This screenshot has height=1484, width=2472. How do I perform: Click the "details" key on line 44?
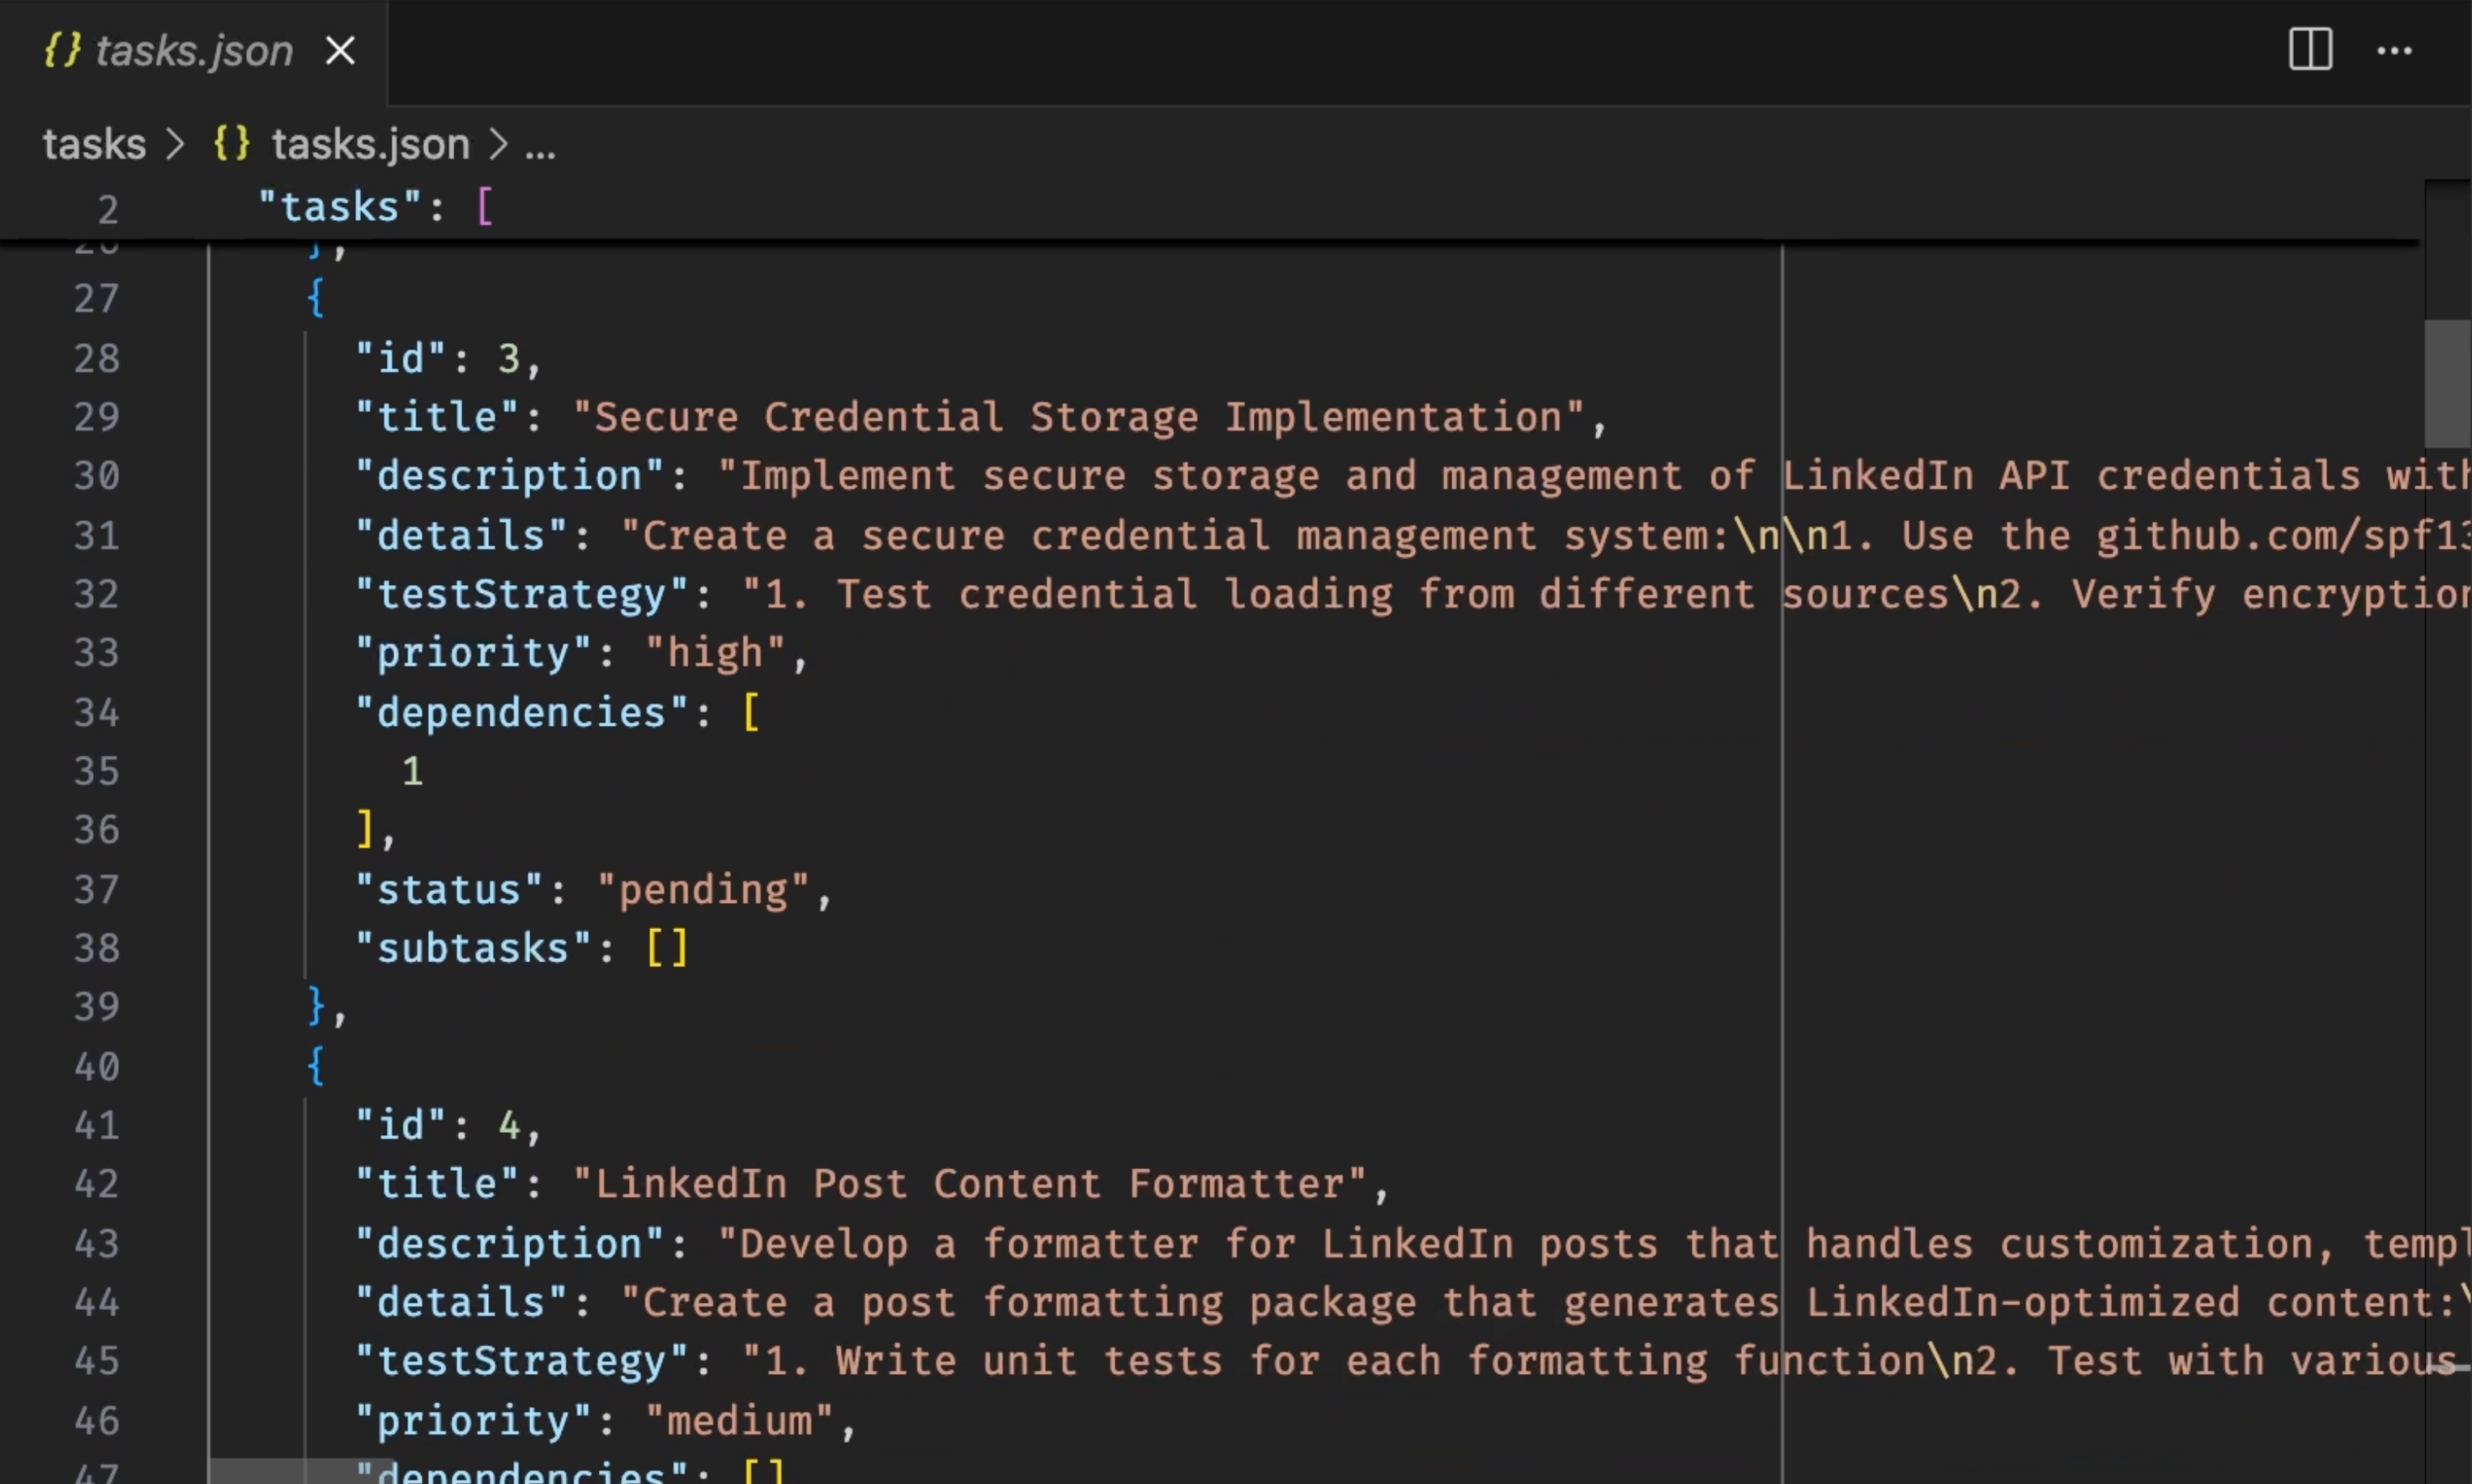461,1302
